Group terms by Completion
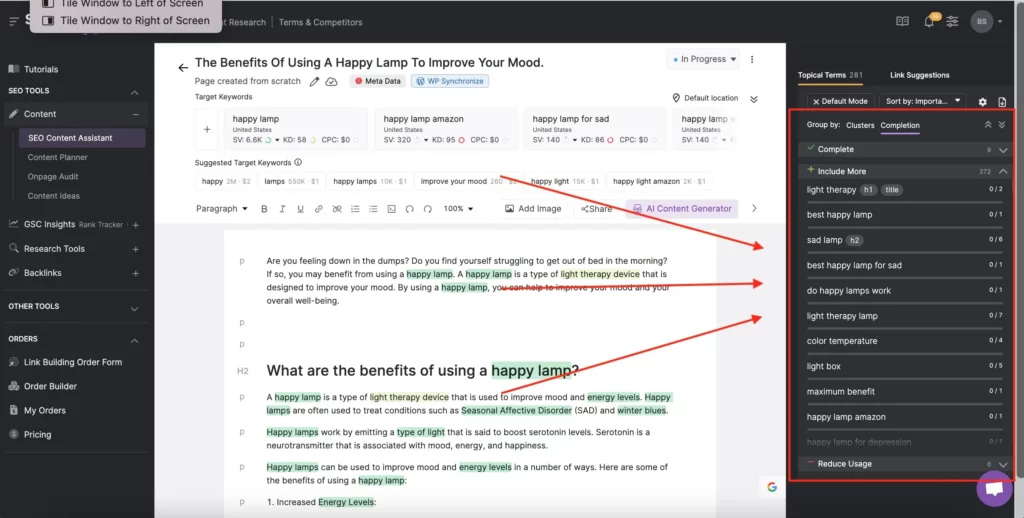This screenshot has height=518, width=1024. [900, 126]
